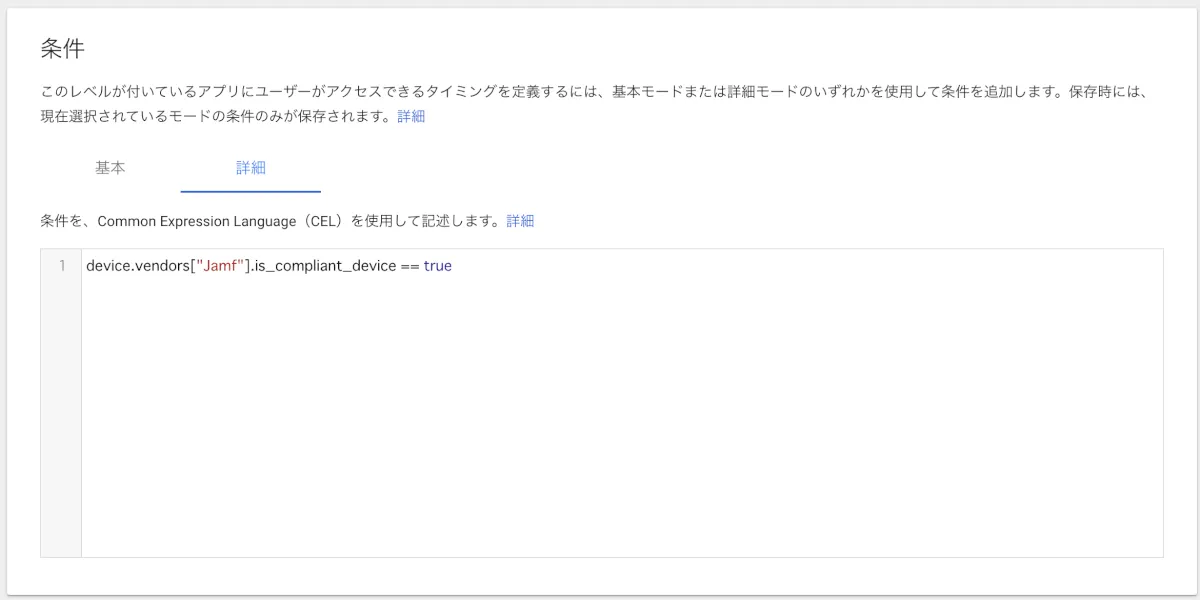Viewport: 1200px width, 600px height.
Task: Click the == operator in the expression
Action: click(x=410, y=266)
